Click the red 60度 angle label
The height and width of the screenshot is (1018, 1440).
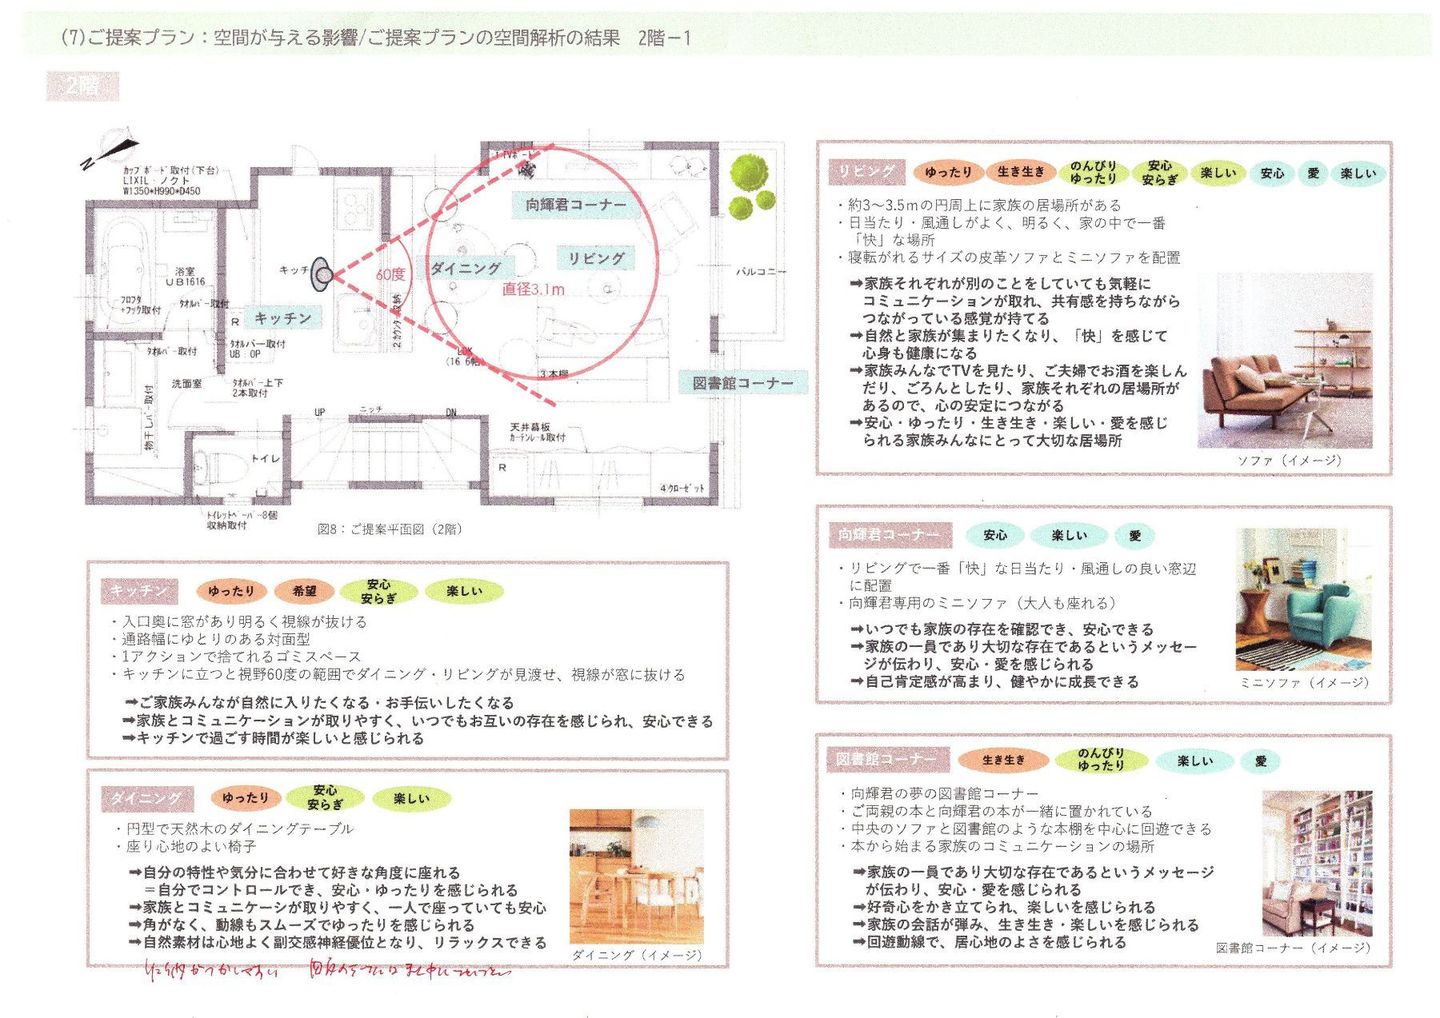[x=390, y=274]
